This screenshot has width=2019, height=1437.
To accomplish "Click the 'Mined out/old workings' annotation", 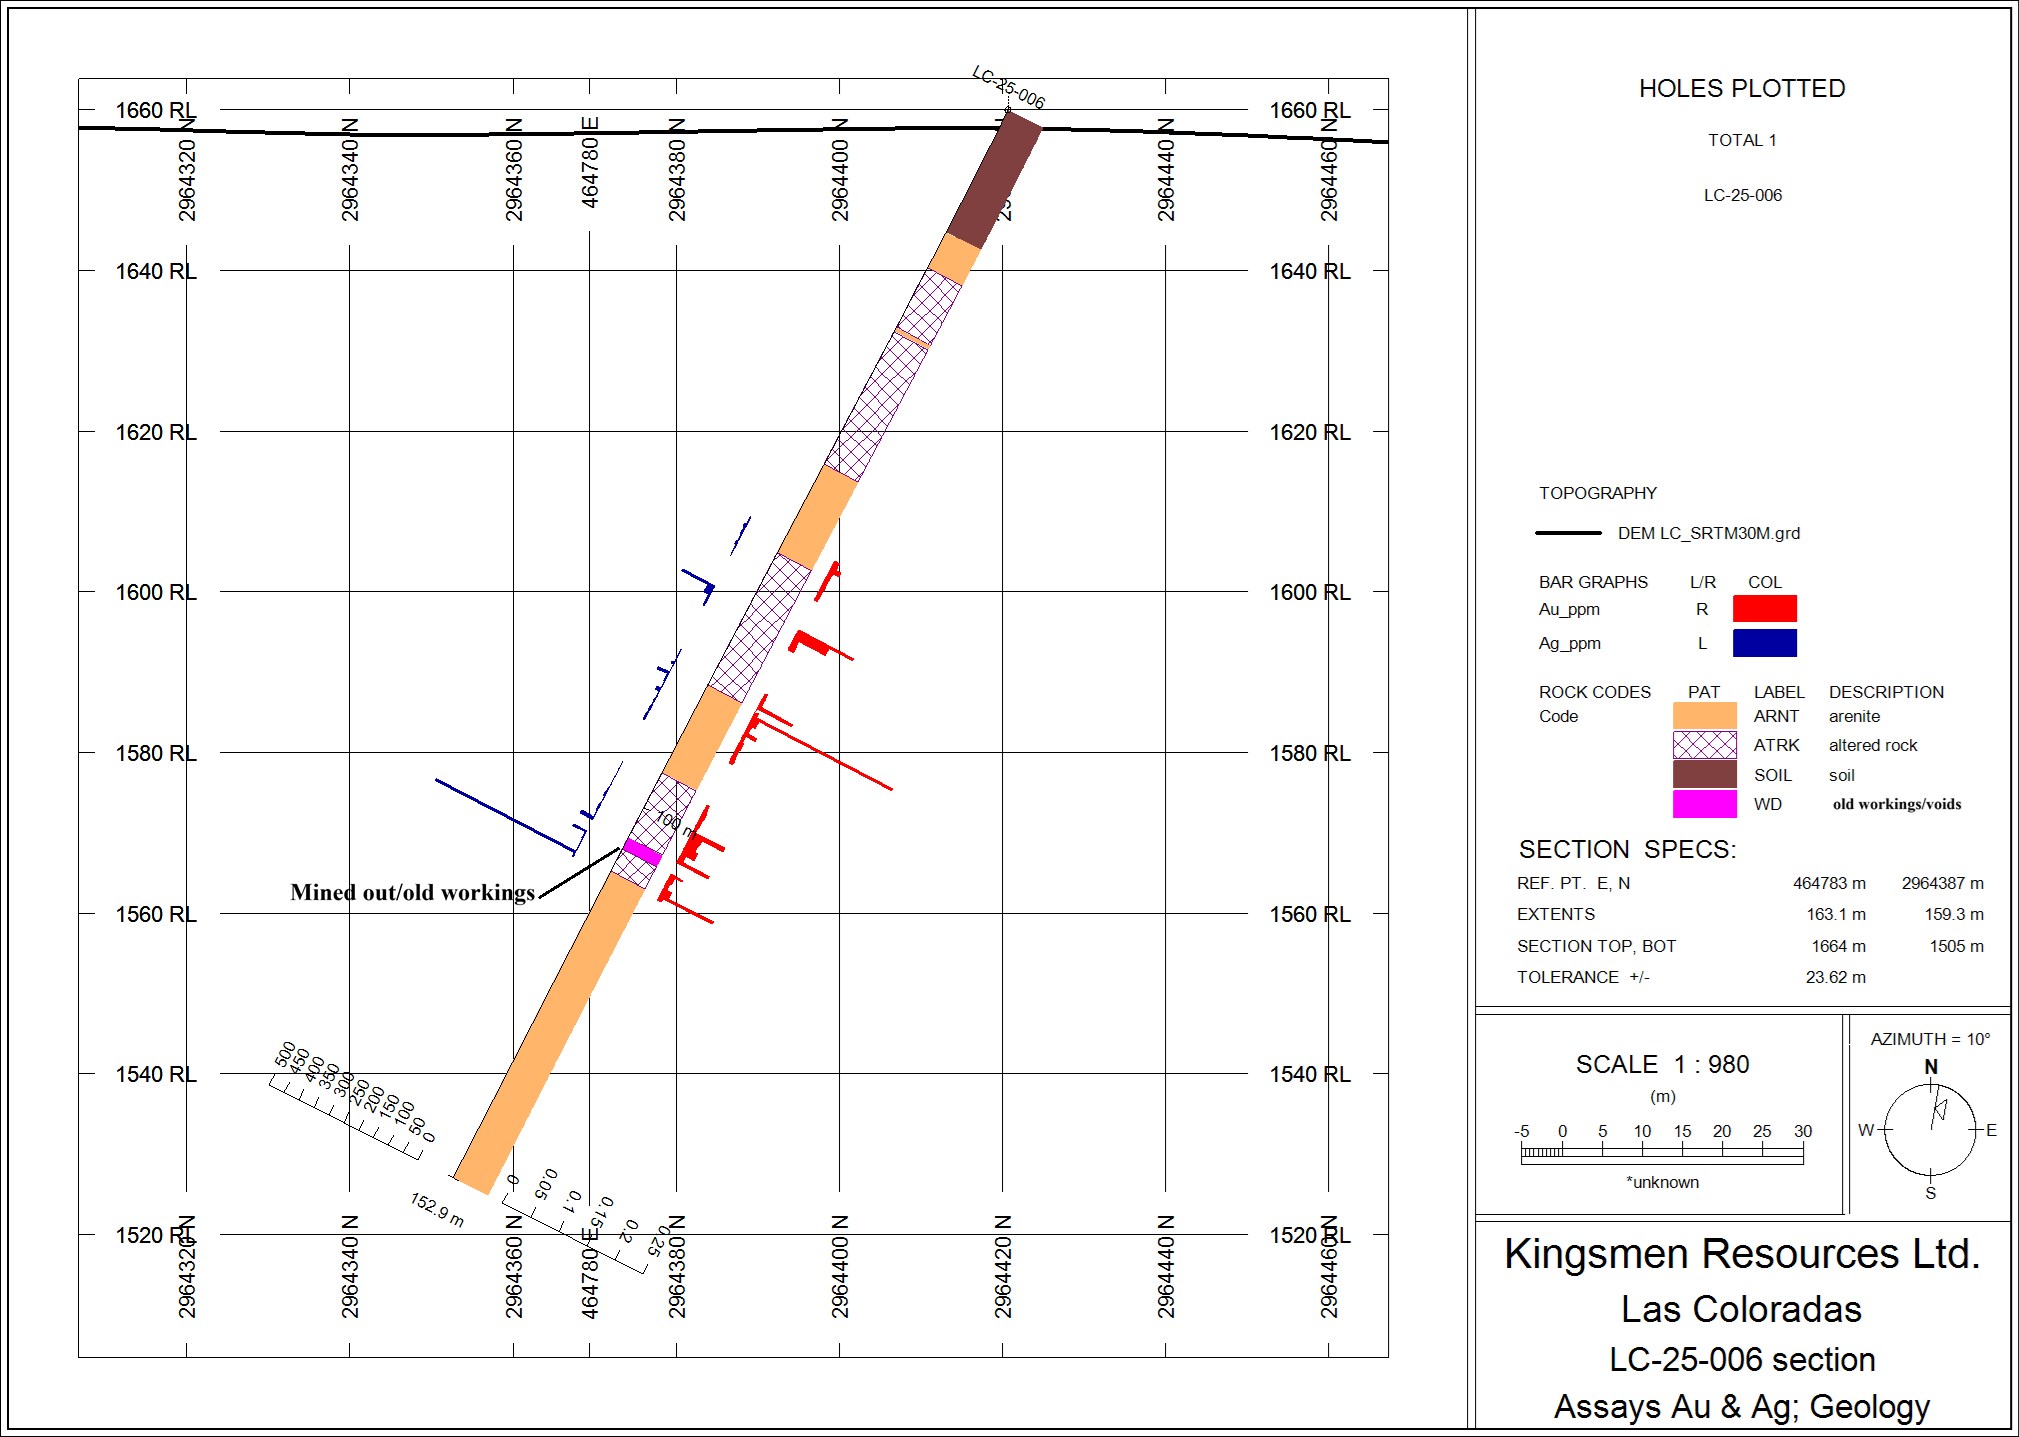I will pyautogui.click(x=412, y=892).
